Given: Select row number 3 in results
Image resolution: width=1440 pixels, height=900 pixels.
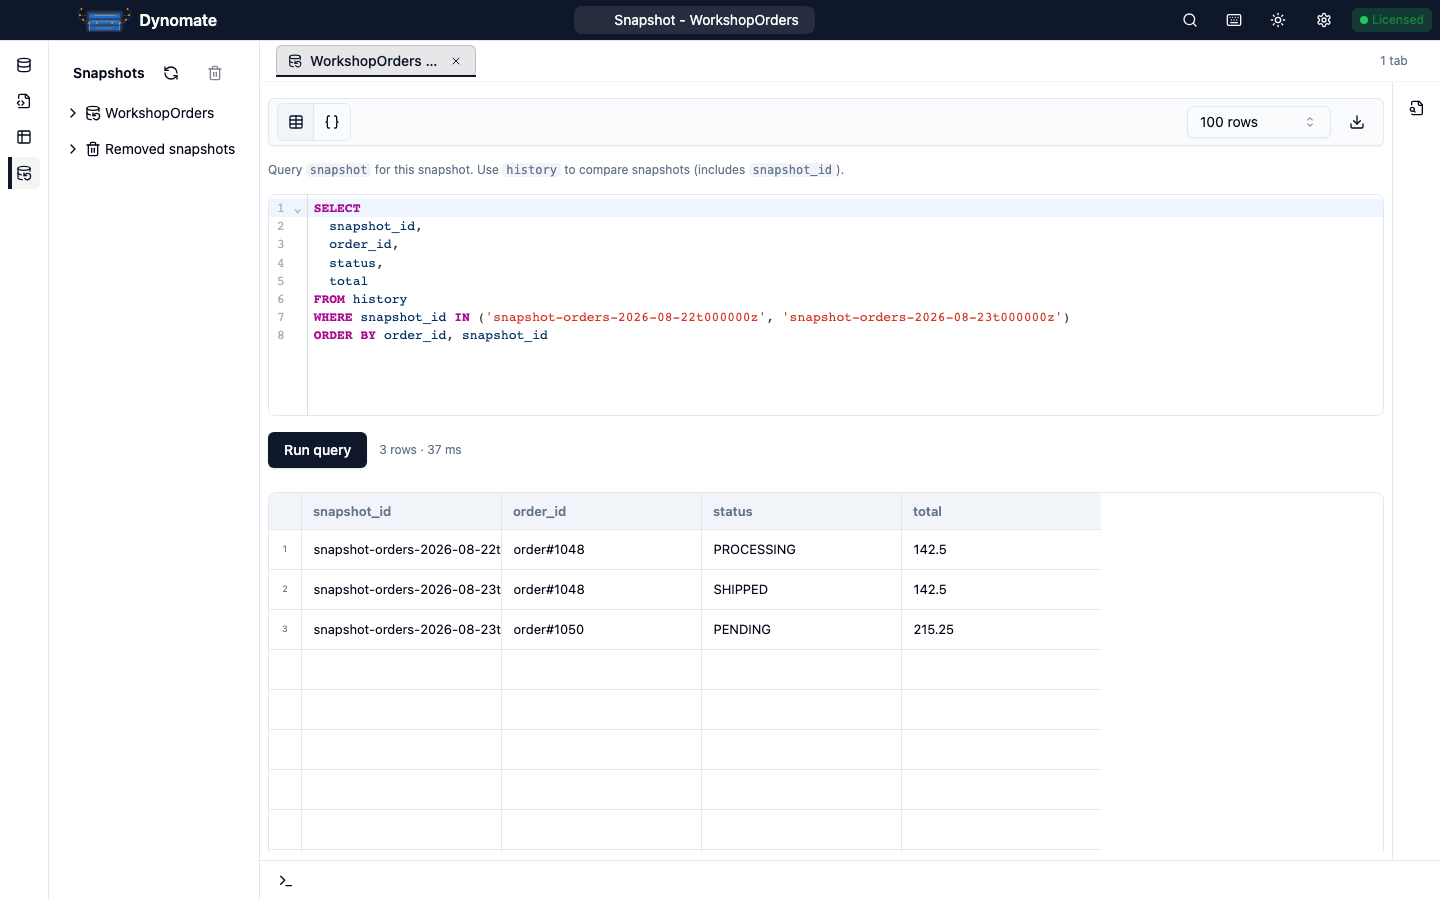Looking at the screenshot, I should (285, 629).
